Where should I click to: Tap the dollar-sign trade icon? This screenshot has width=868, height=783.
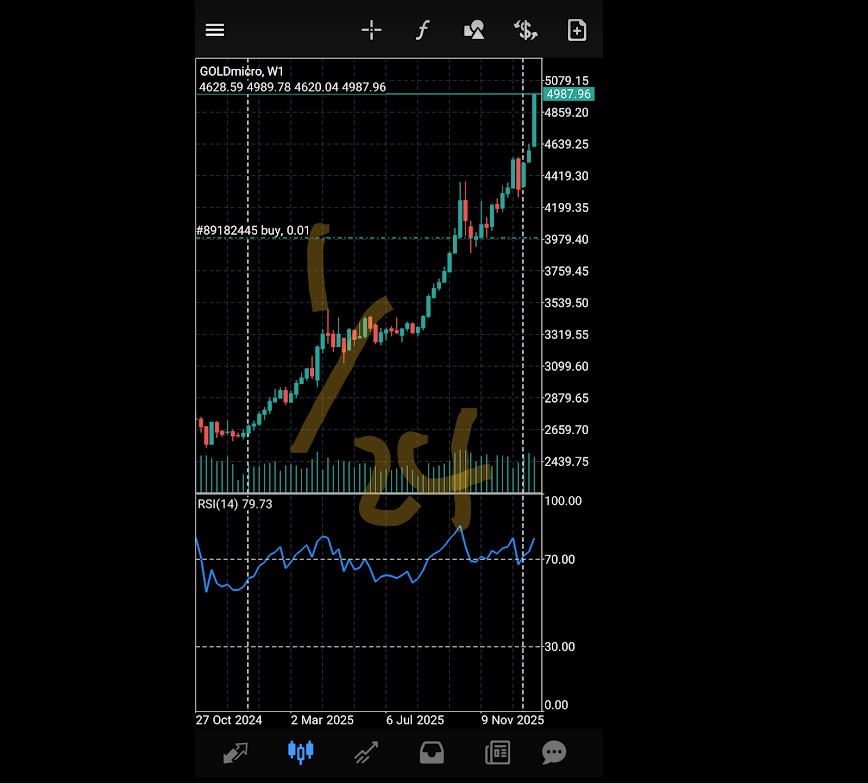526,30
